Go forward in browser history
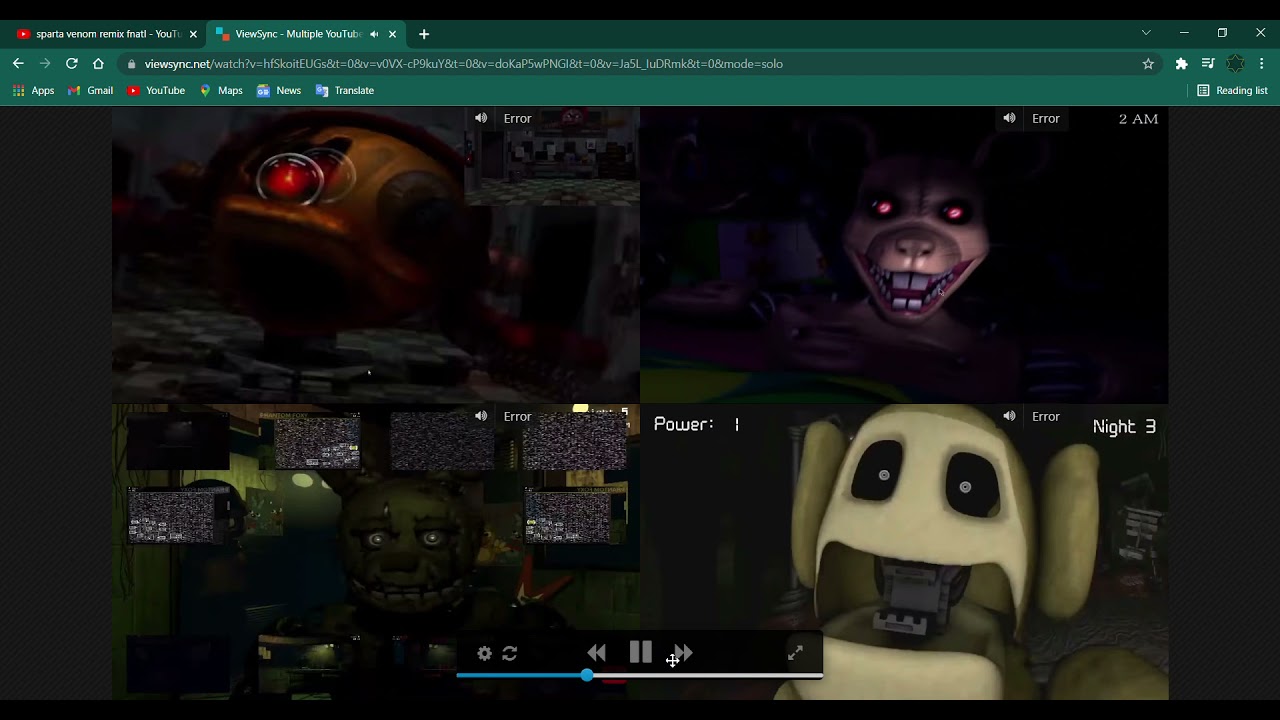 coord(45,63)
